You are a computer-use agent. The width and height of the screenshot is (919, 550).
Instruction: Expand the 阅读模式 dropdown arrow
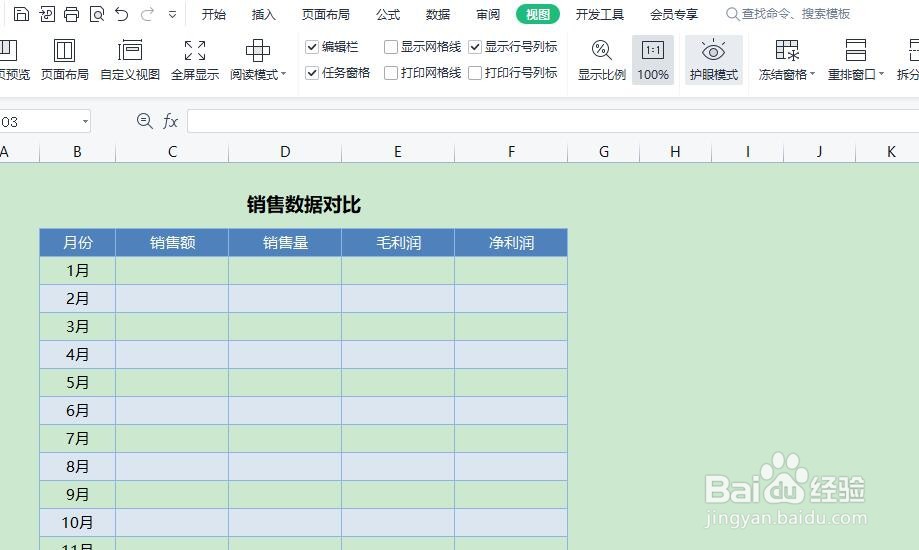click(x=284, y=74)
